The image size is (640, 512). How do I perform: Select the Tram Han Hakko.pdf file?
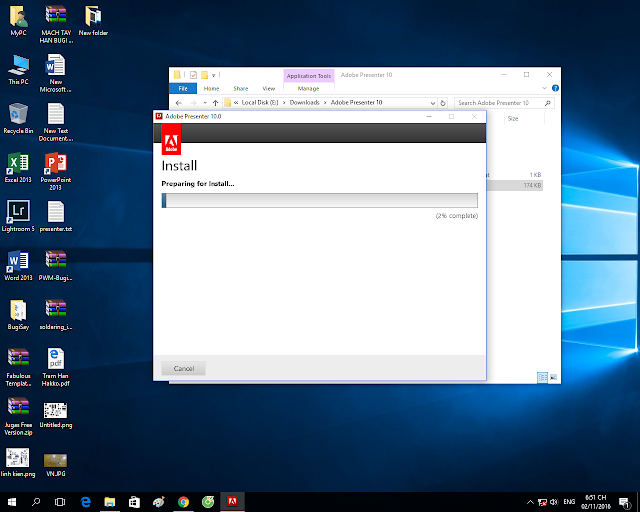coord(56,367)
